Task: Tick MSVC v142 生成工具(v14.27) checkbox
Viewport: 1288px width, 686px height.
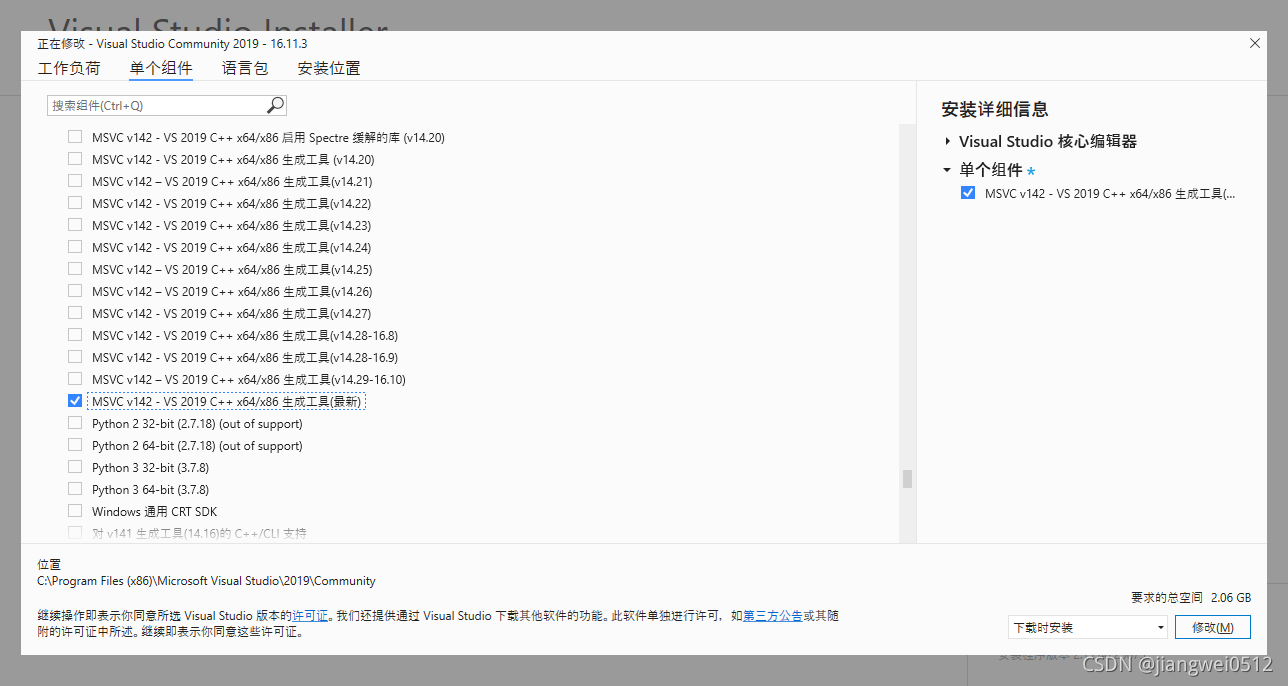Action: click(x=75, y=313)
